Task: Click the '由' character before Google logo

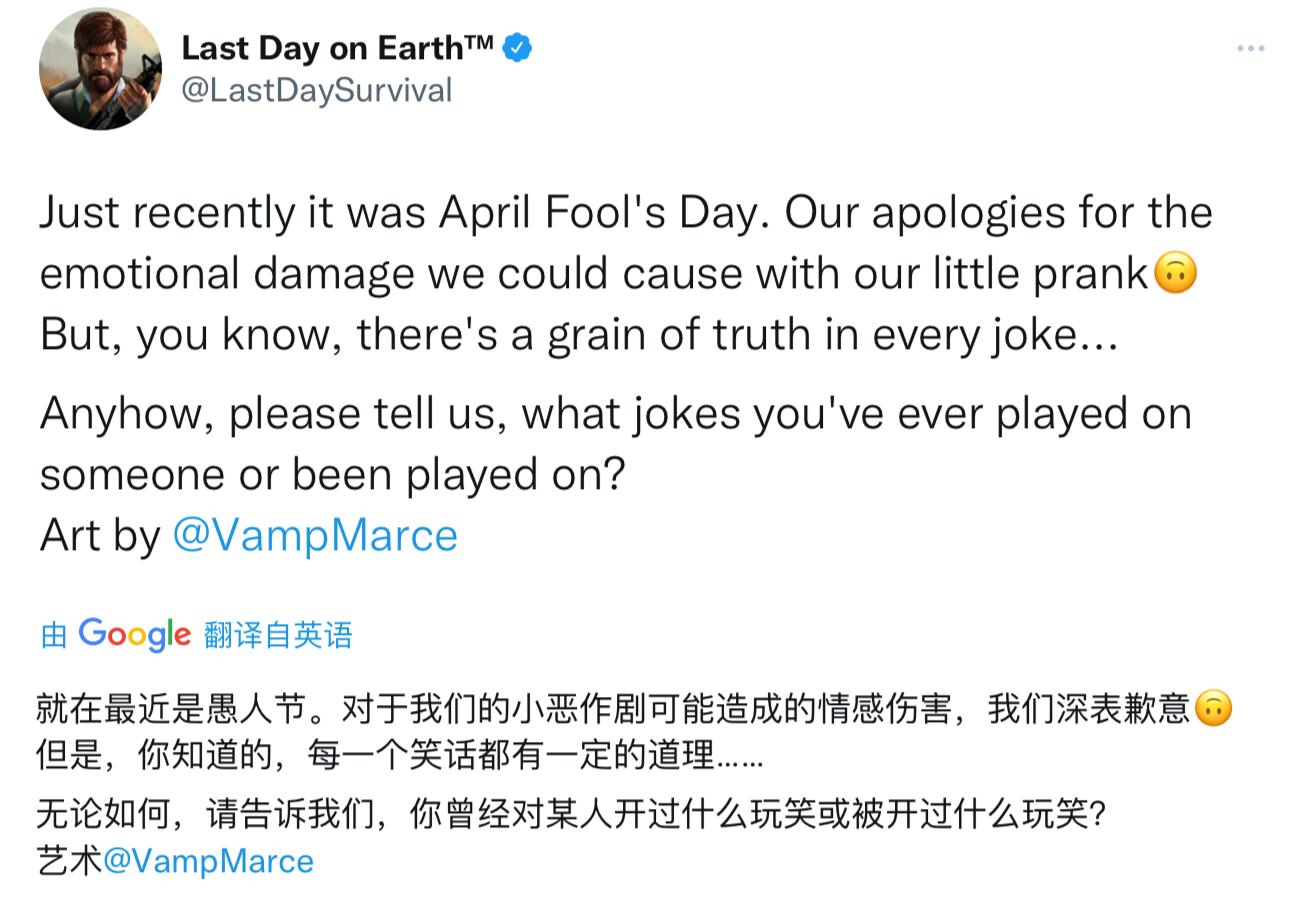Action: (x=54, y=635)
